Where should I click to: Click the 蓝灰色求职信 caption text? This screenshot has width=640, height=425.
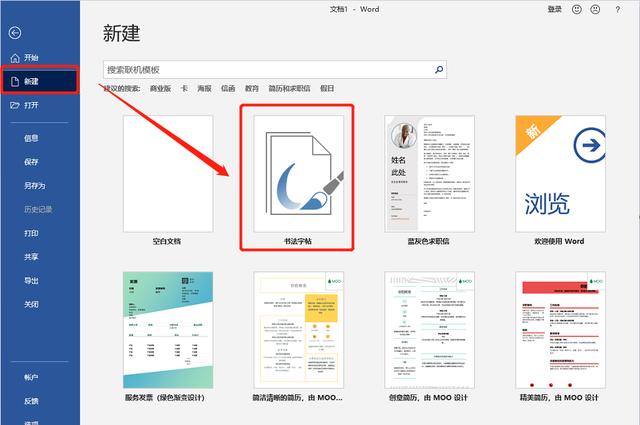click(429, 241)
